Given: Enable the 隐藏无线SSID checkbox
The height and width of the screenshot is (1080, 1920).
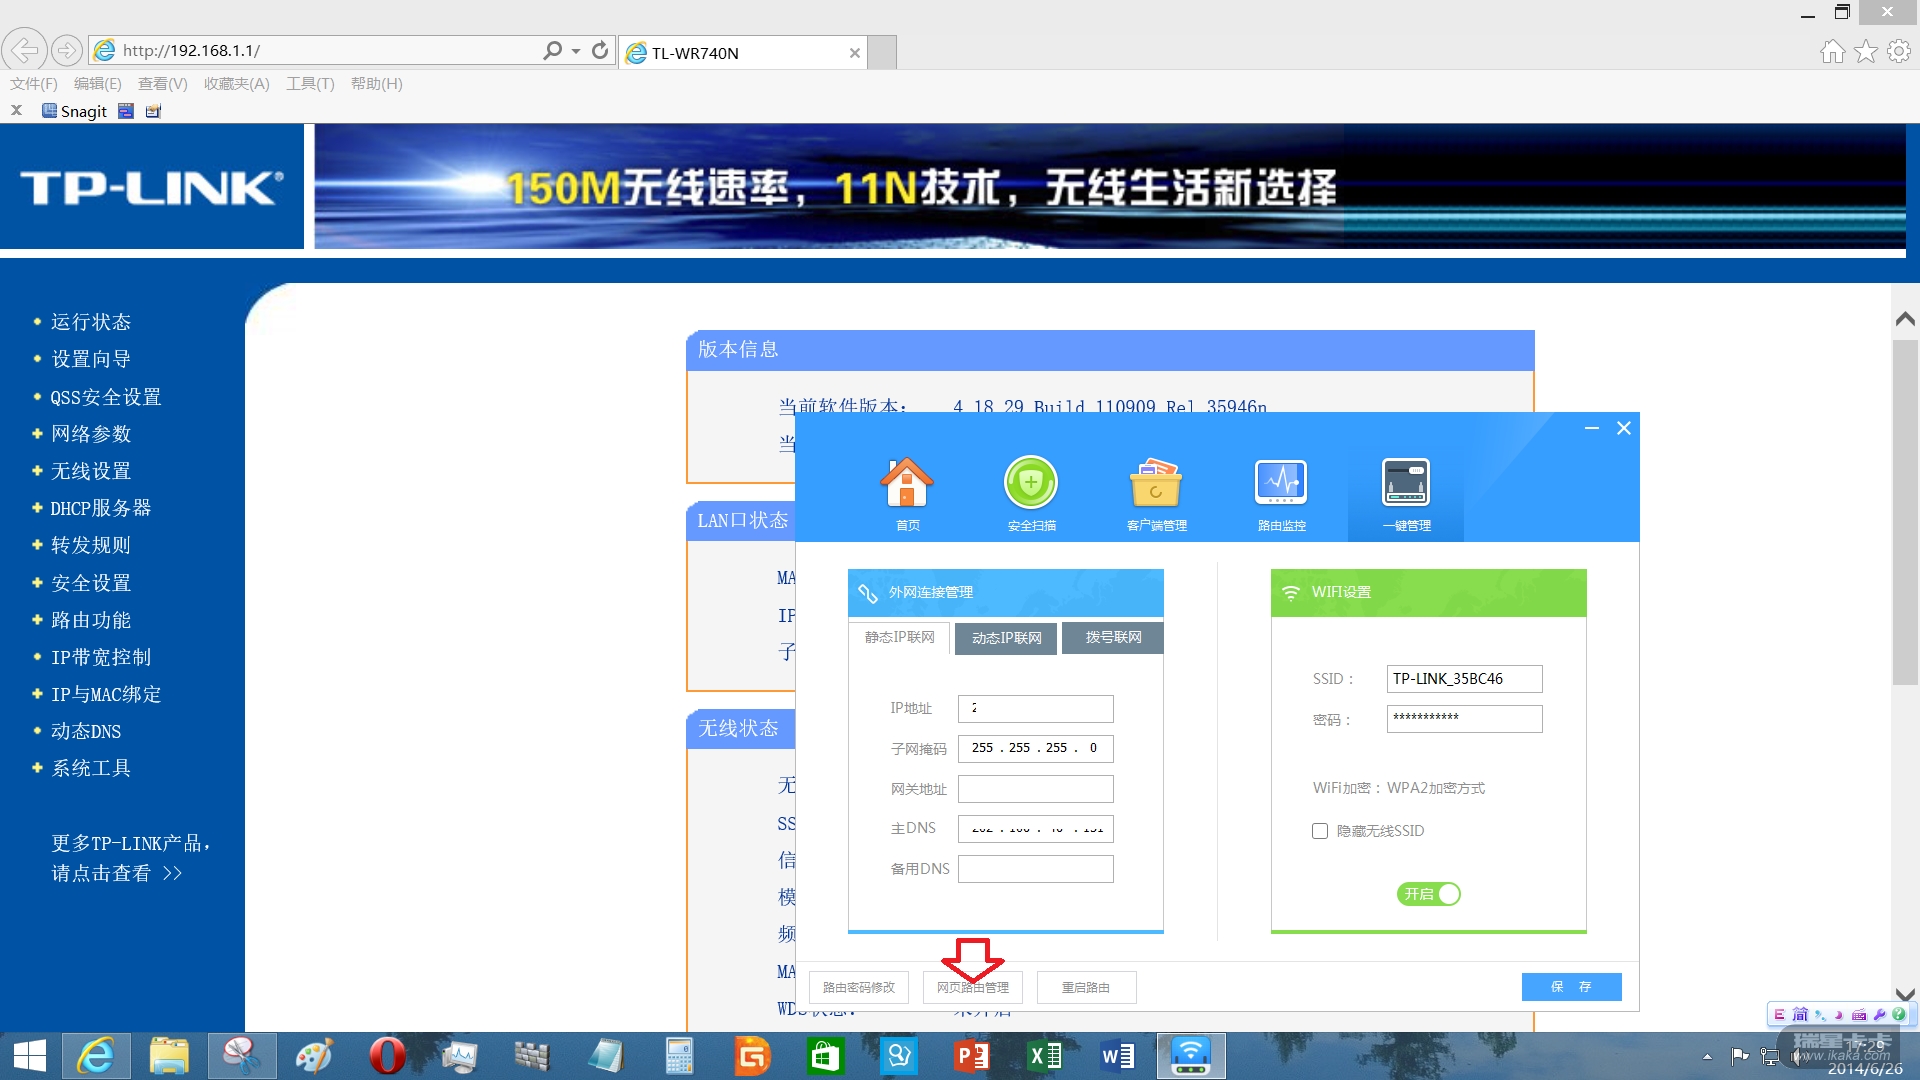Looking at the screenshot, I should [1320, 831].
